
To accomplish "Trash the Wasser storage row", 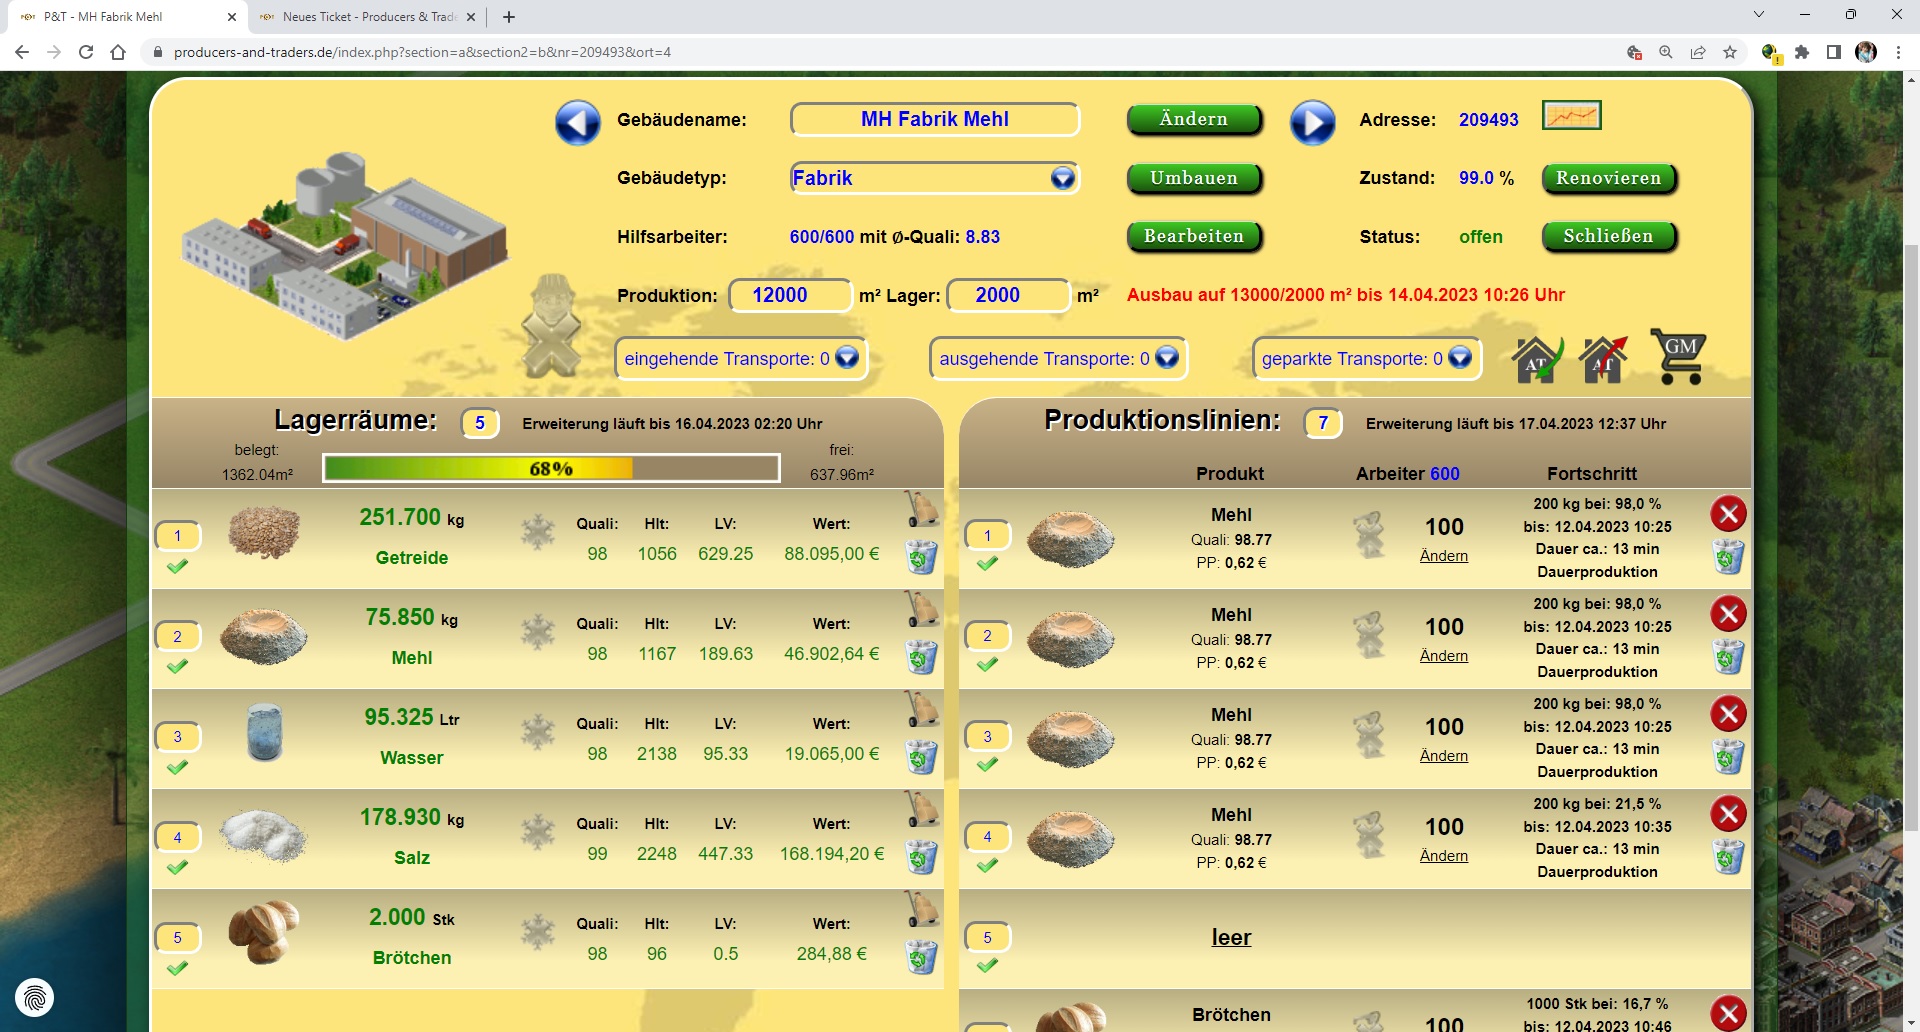I will tap(921, 756).
